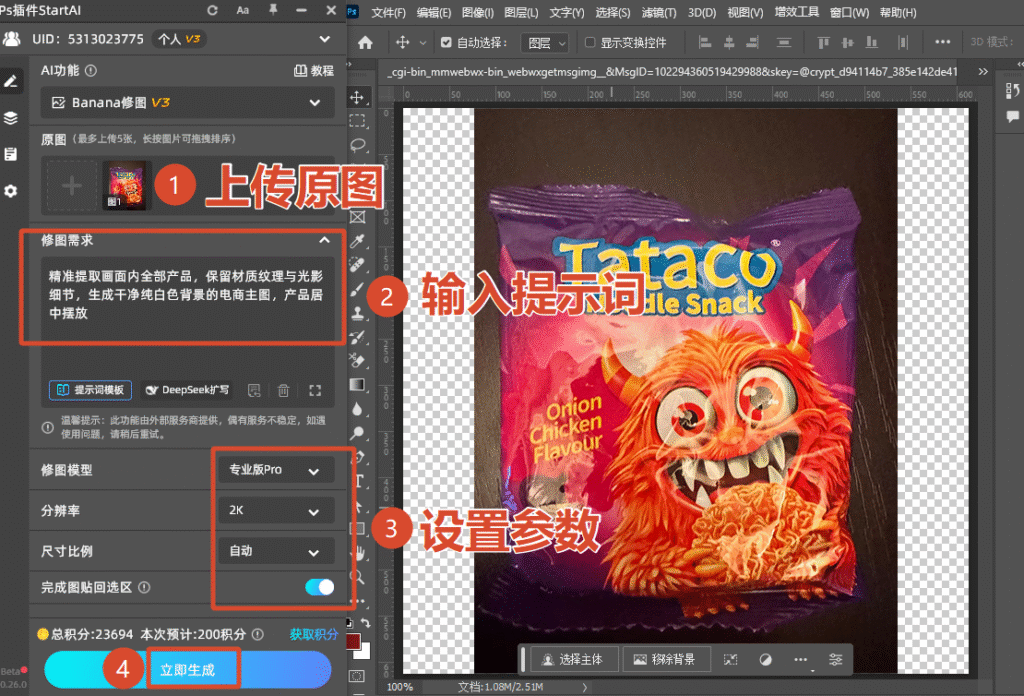Viewport: 1024px width, 696px height.
Task: Click align bottom edges icon
Action: (871, 42)
